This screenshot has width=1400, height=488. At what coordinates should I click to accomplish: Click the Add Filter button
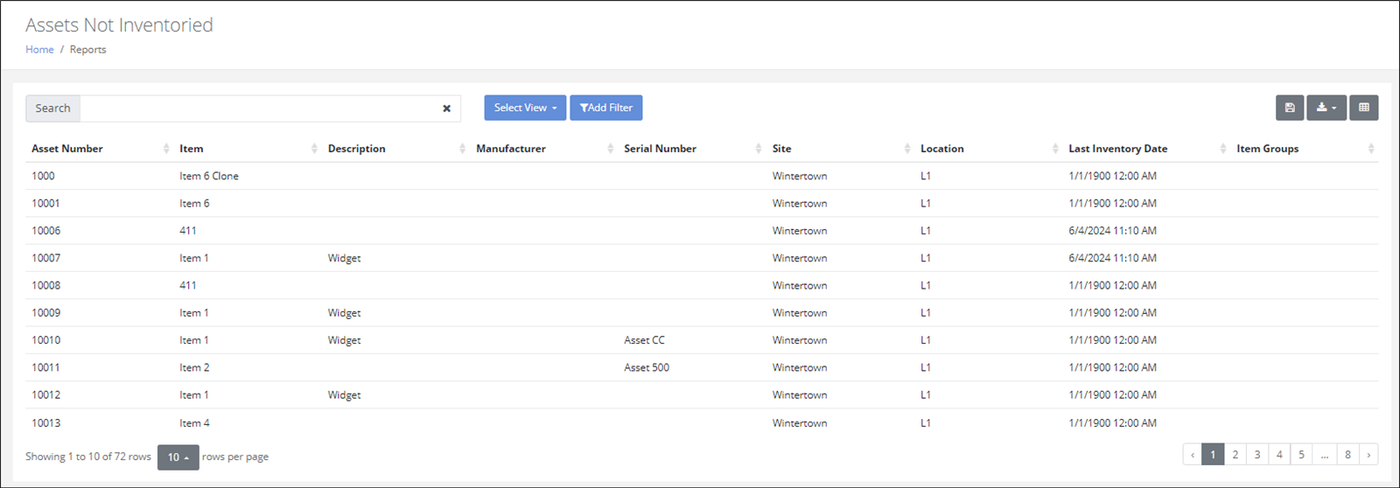[x=606, y=108]
